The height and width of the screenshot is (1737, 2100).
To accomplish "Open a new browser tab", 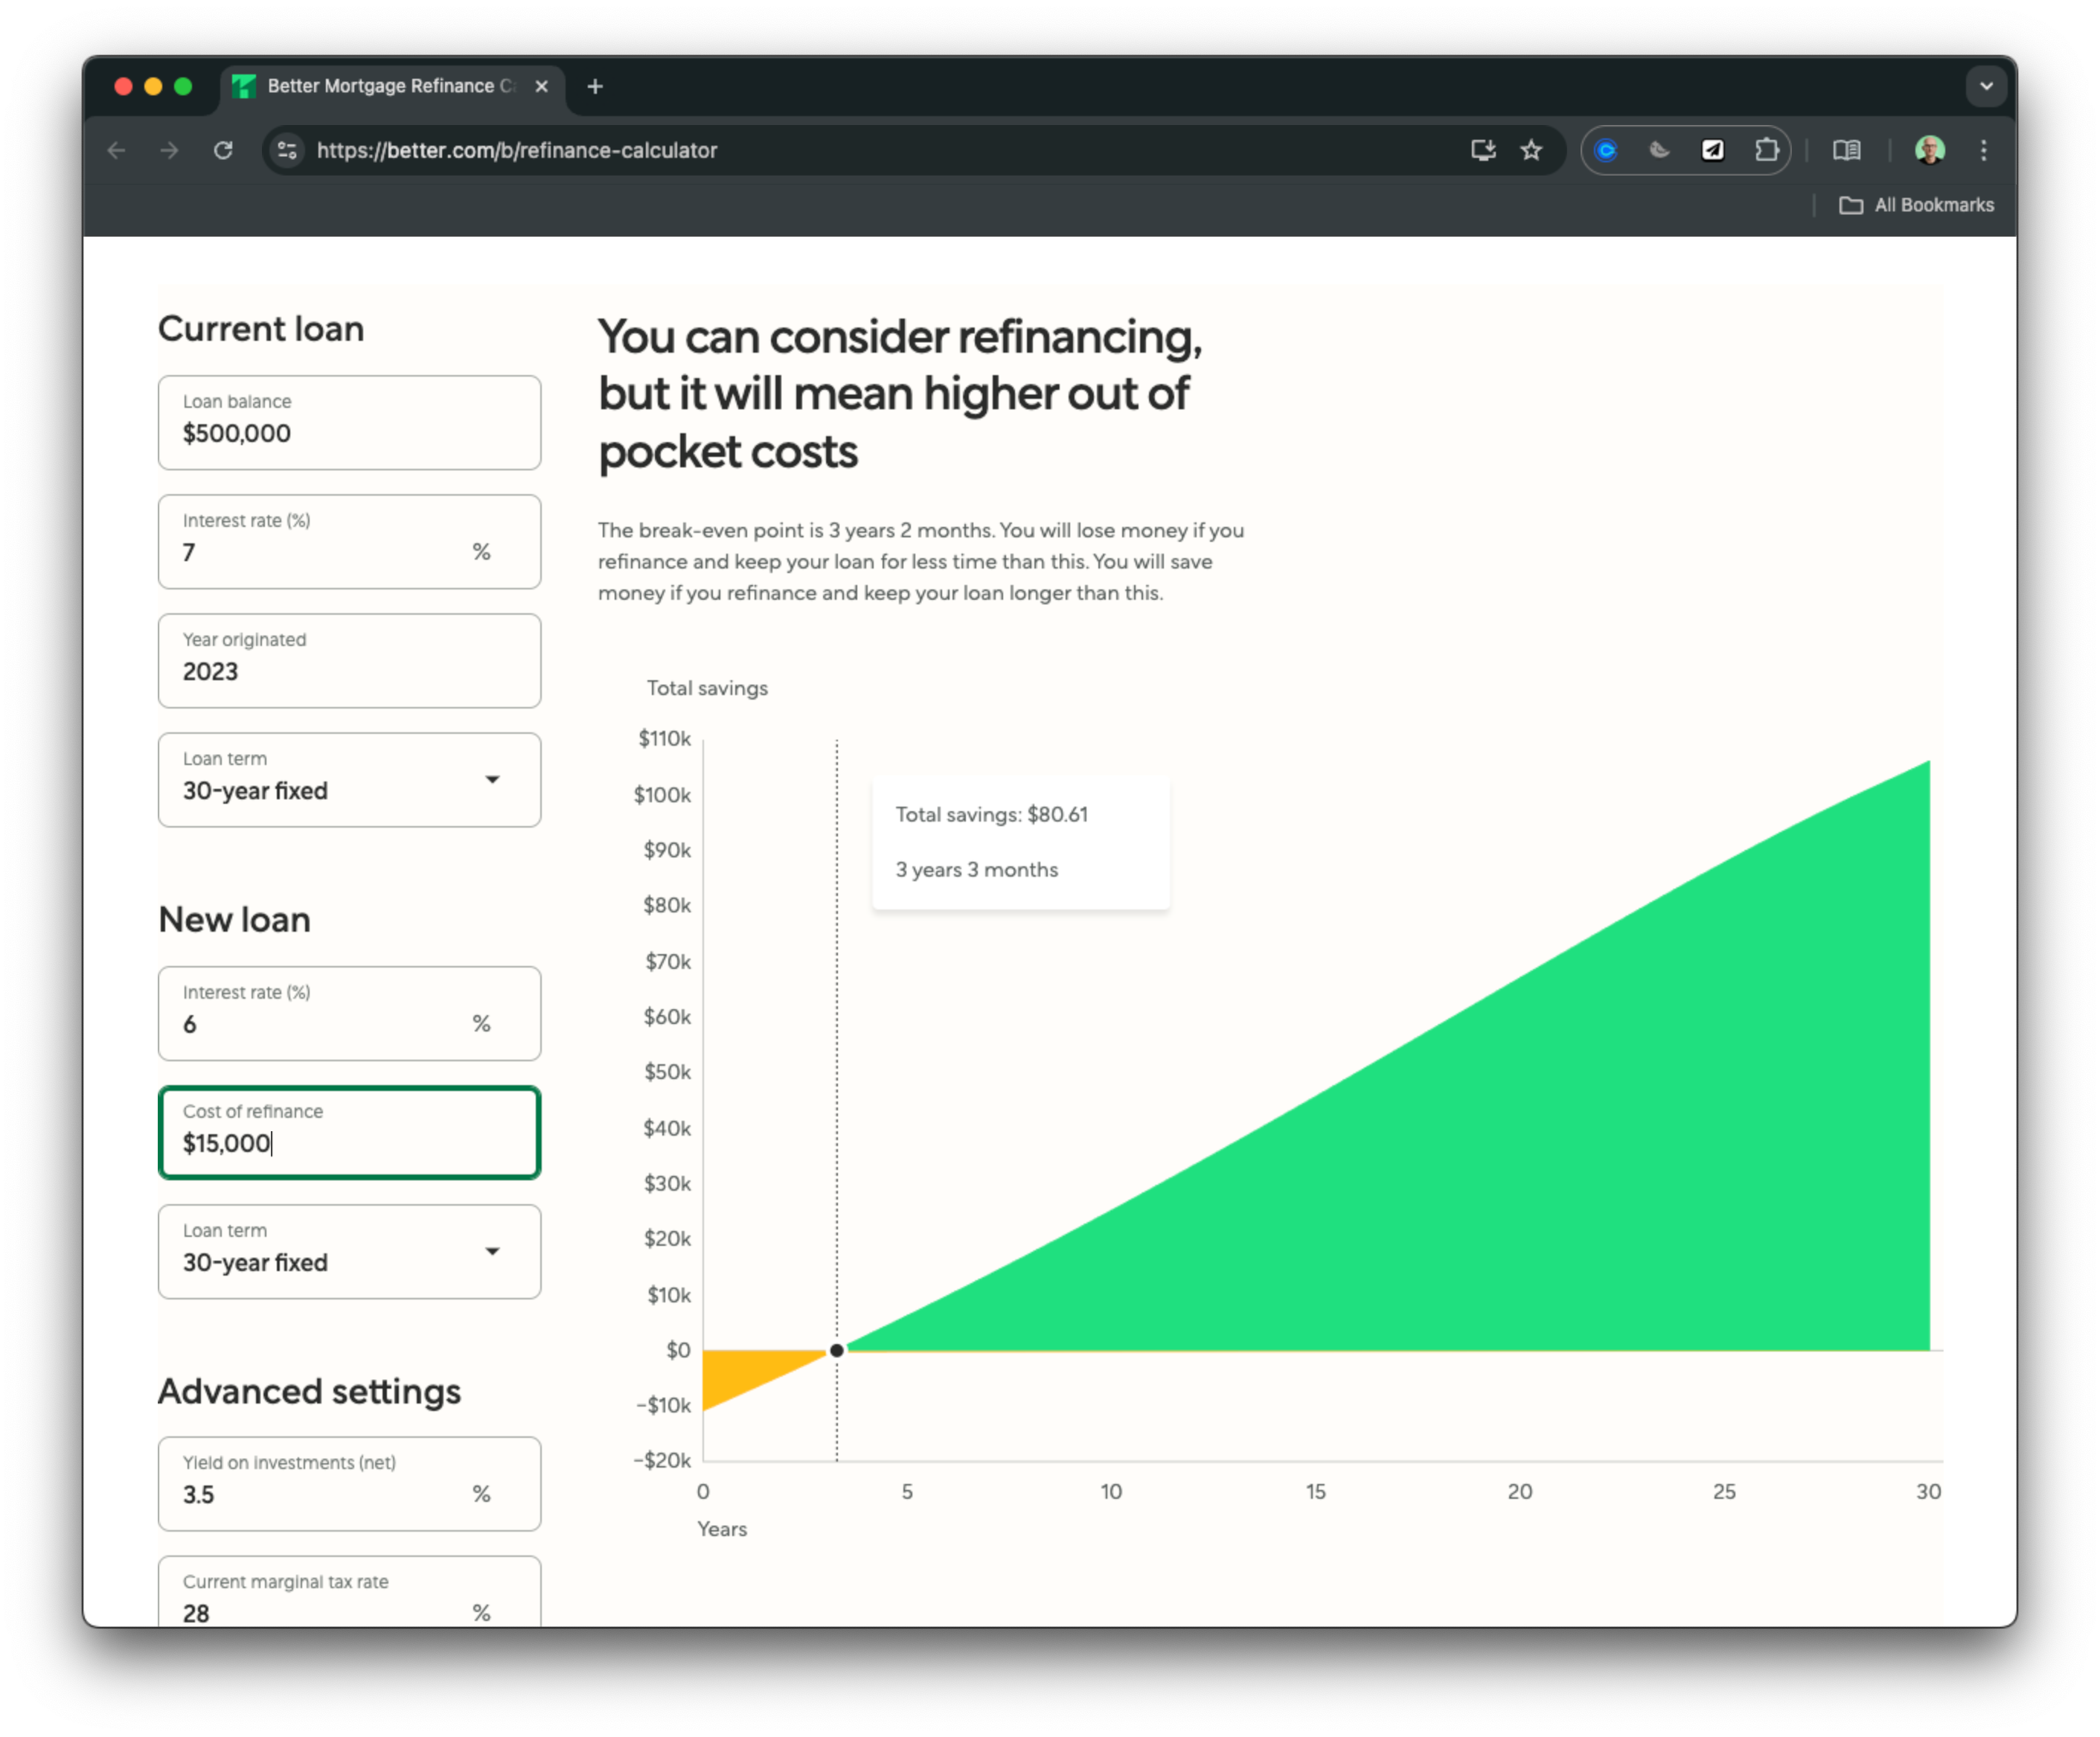I will click(595, 86).
